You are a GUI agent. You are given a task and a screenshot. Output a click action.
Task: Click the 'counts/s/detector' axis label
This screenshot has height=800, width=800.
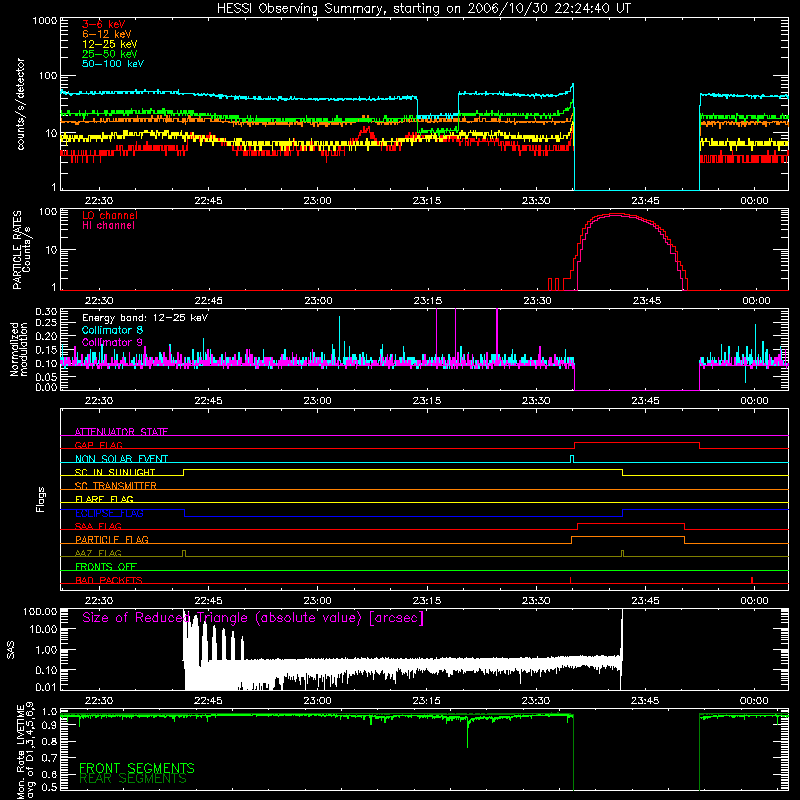coord(21,104)
